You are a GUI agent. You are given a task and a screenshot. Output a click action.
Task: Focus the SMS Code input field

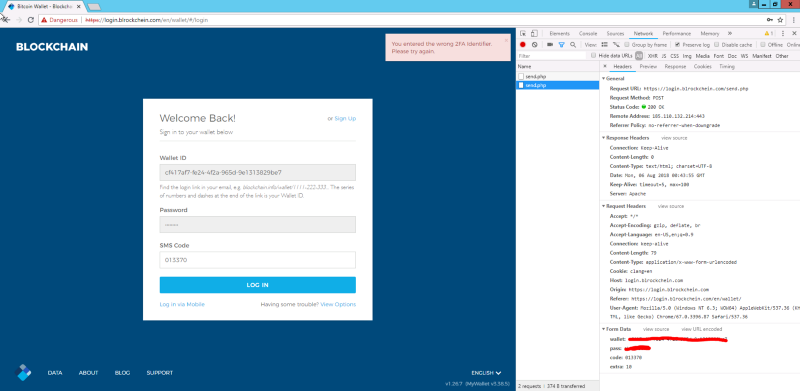click(258, 260)
